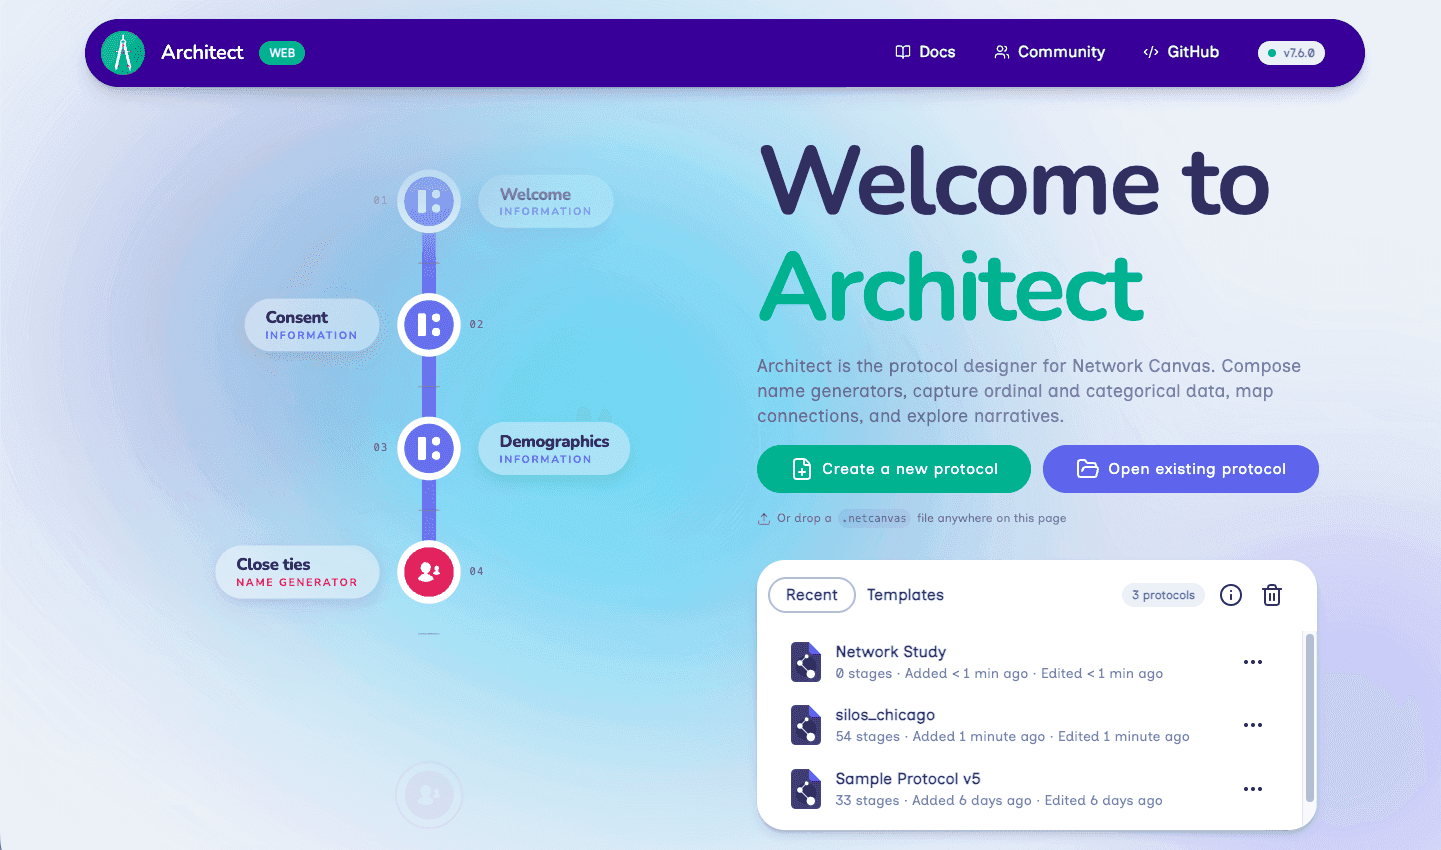The image size is (1441, 850).
Task: Click the 3 protocols count badge
Action: [x=1163, y=595]
